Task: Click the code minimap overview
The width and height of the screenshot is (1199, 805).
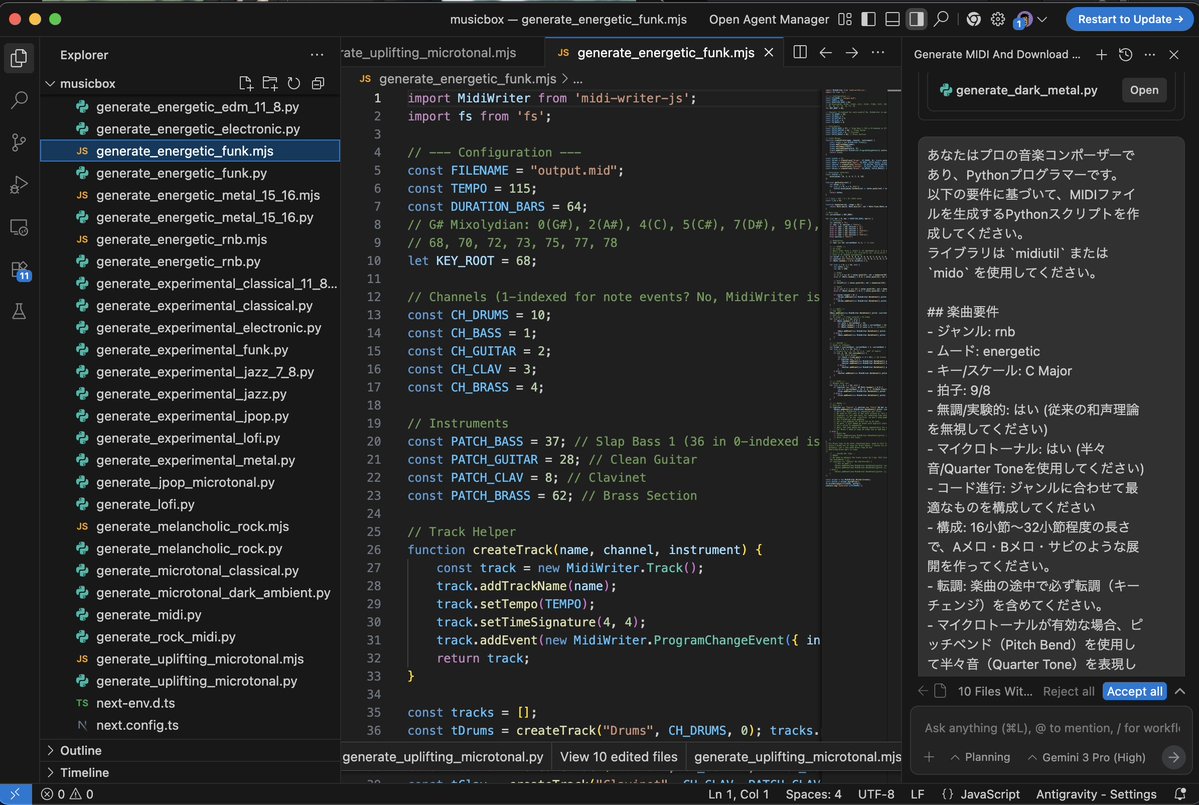Action: (x=856, y=287)
